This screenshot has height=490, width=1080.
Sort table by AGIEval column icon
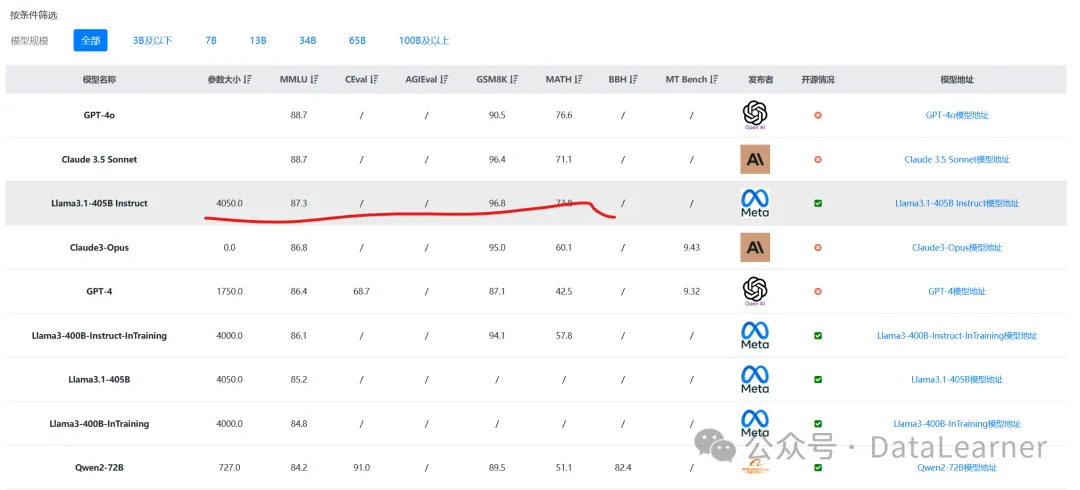click(444, 80)
